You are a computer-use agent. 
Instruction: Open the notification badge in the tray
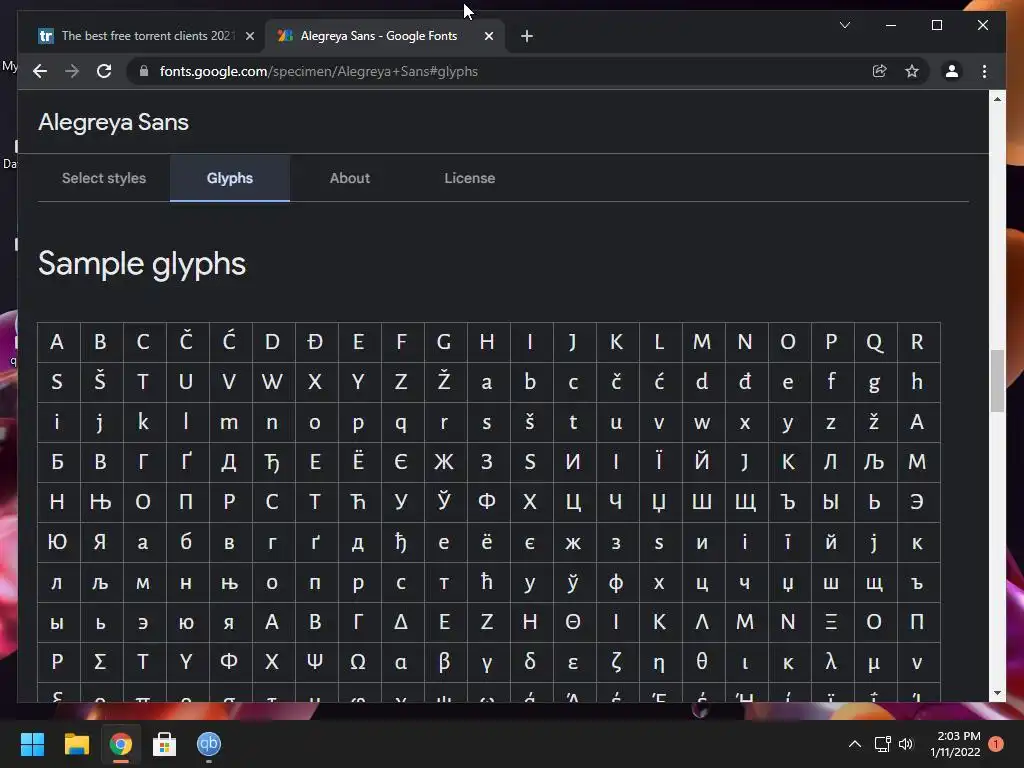pos(995,744)
